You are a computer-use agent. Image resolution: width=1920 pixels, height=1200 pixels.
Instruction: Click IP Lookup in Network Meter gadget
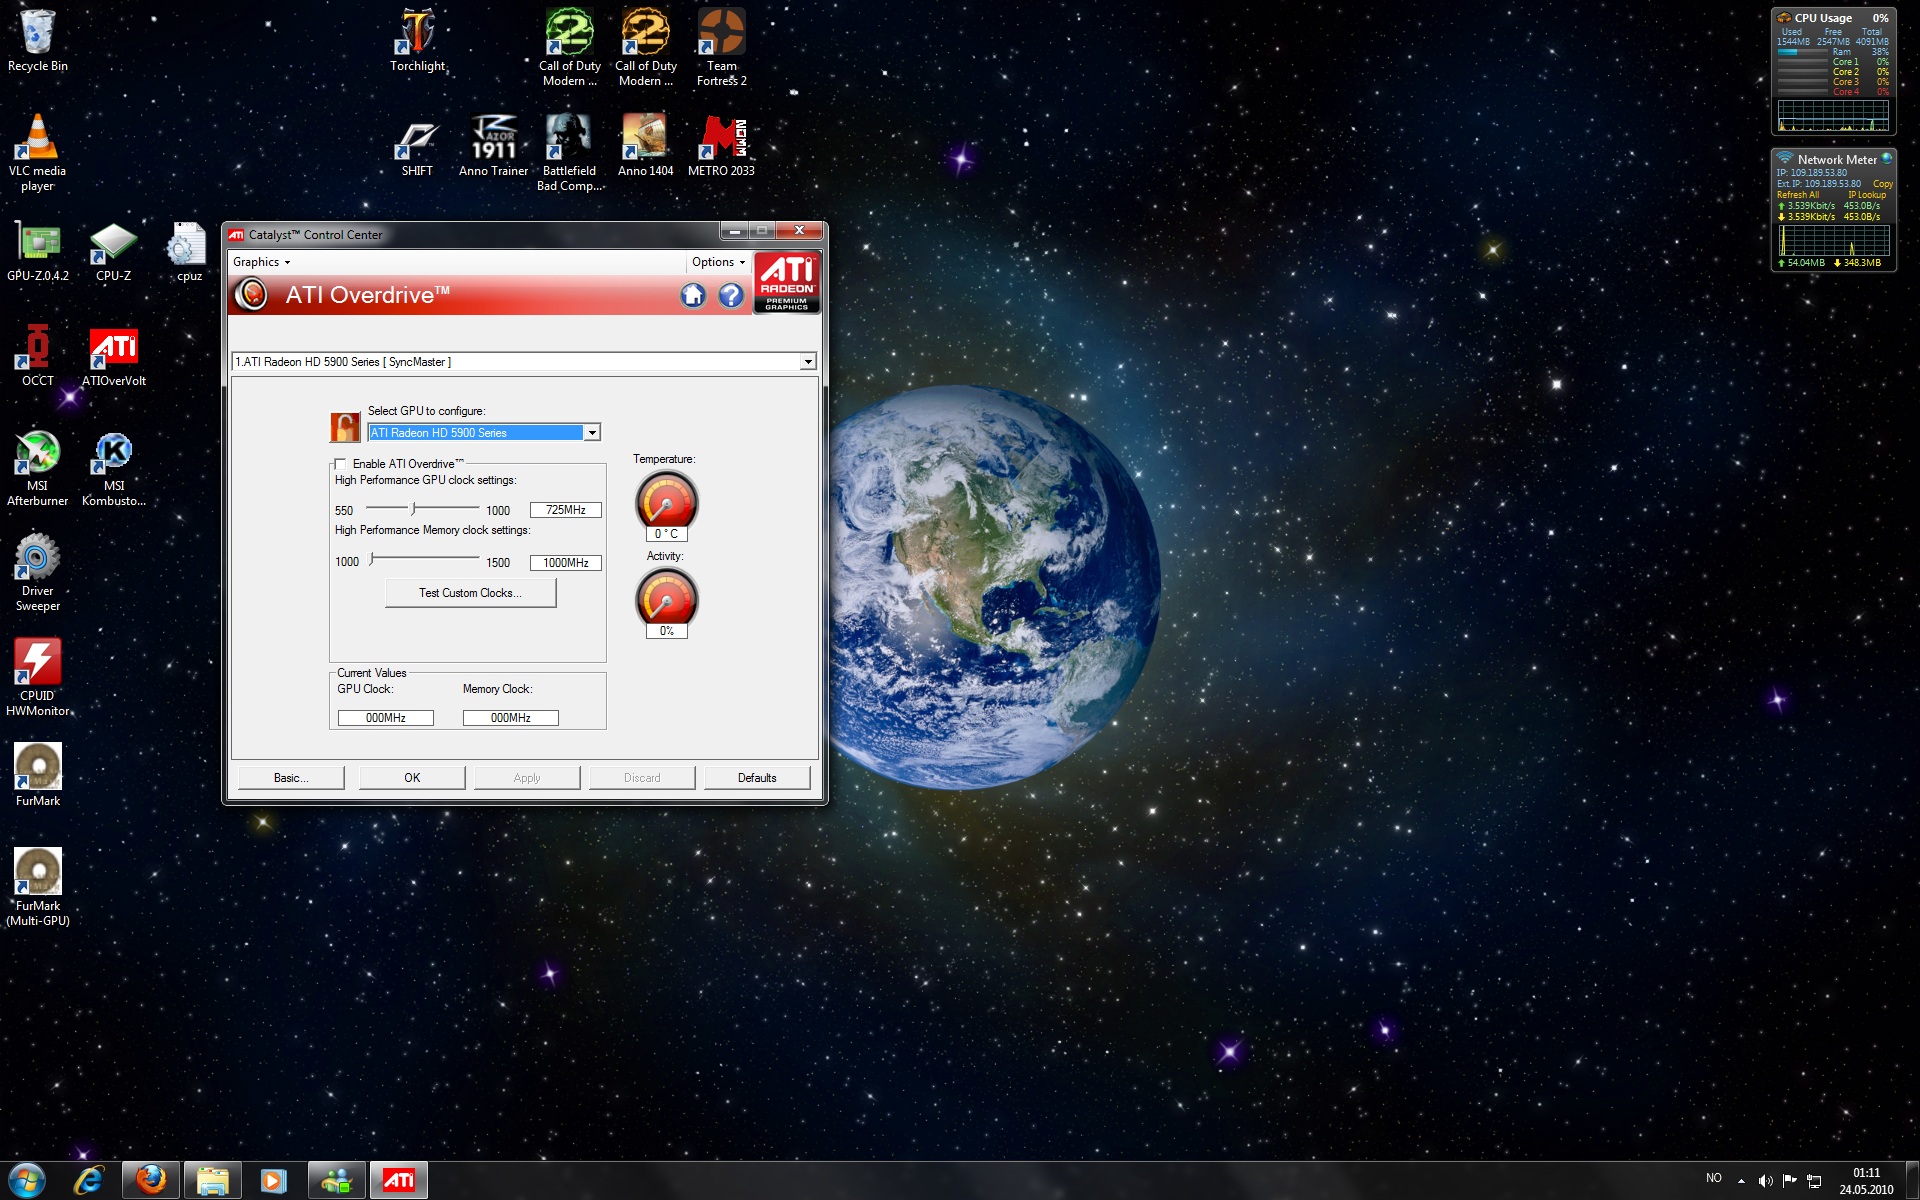[x=1867, y=195]
